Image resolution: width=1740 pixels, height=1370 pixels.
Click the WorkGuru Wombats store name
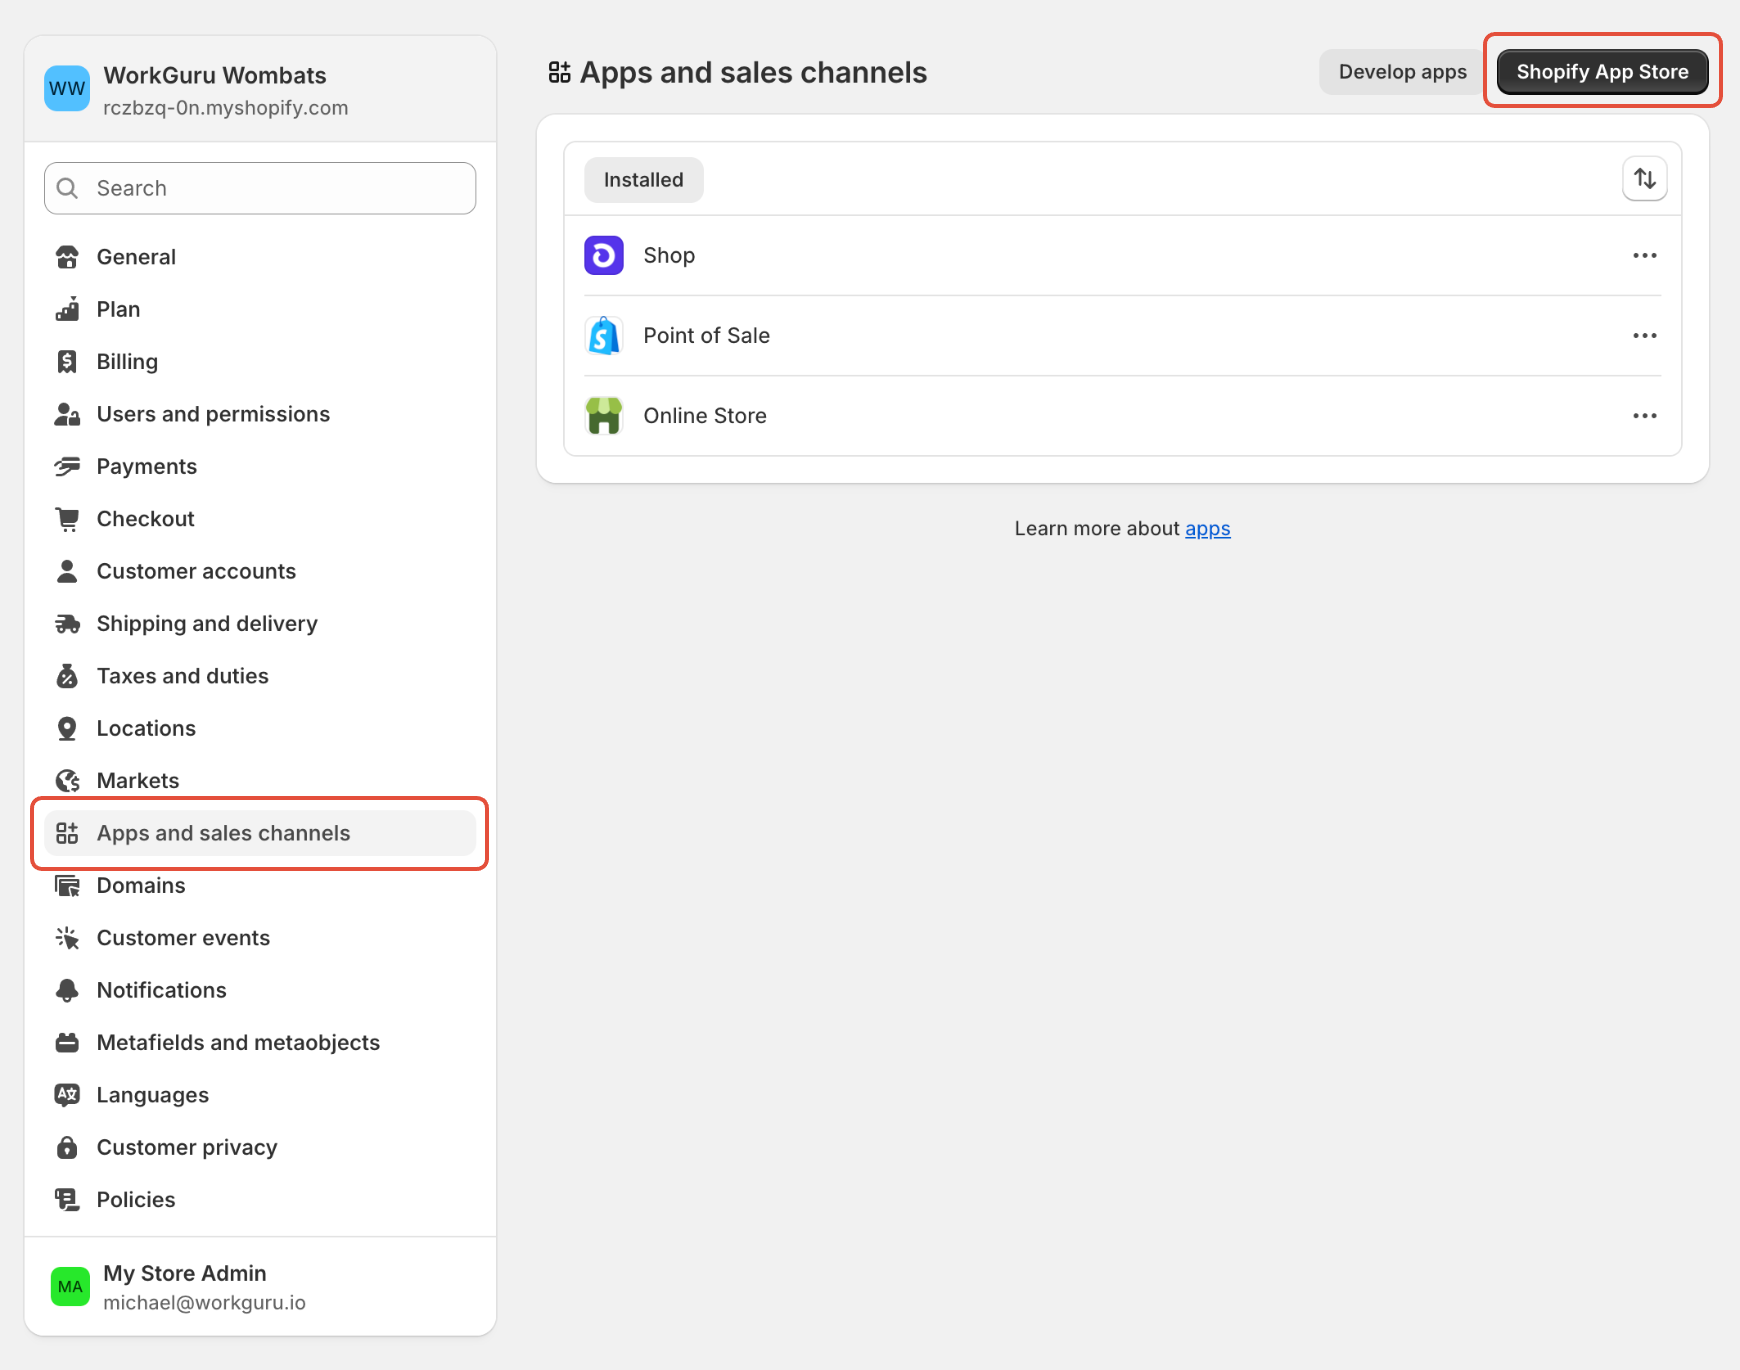pos(215,76)
